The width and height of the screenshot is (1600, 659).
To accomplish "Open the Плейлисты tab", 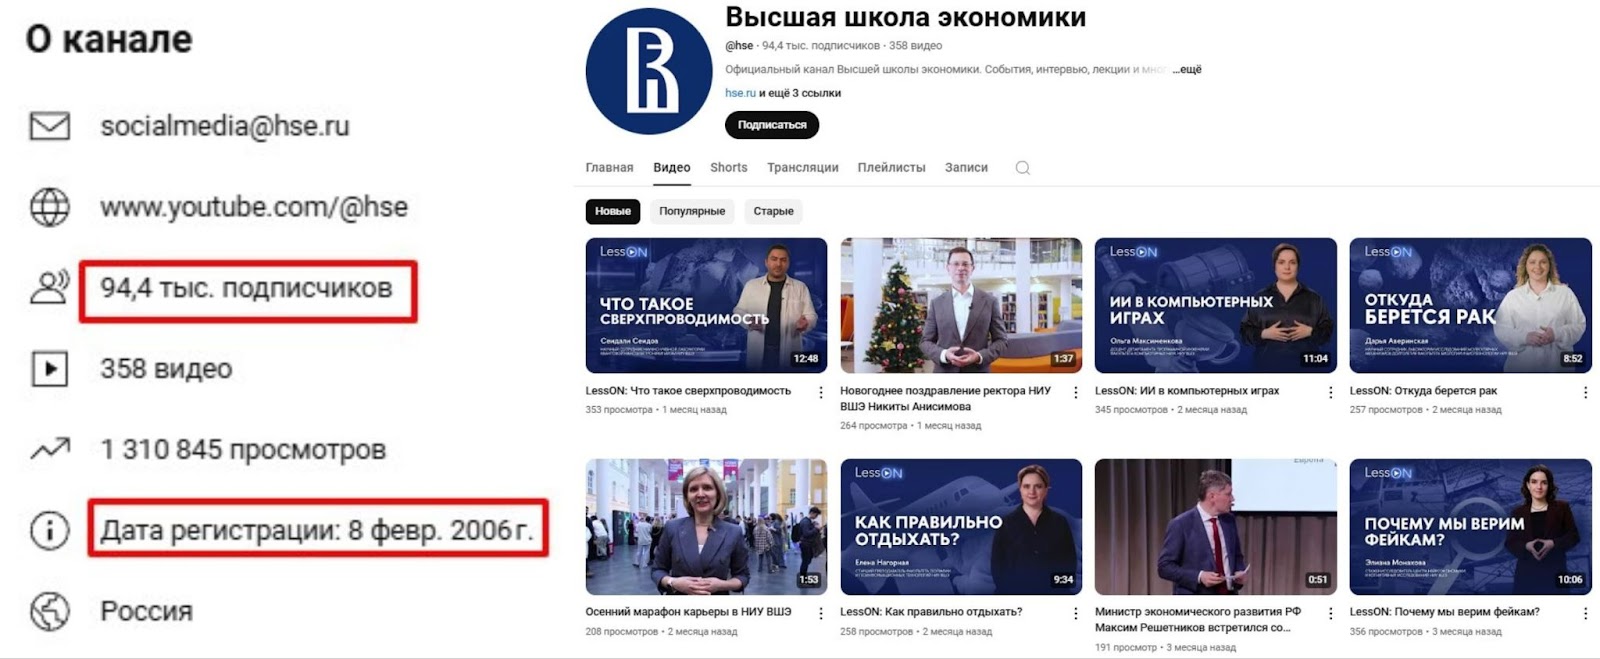I will coord(891,167).
